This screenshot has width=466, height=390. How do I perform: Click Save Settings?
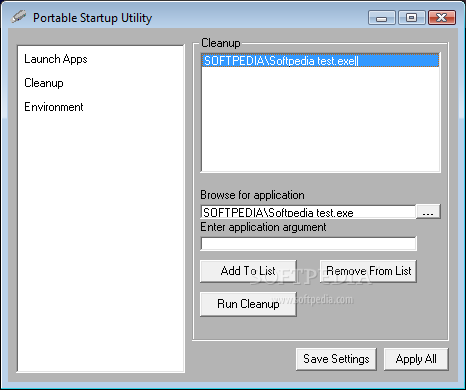tap(336, 359)
